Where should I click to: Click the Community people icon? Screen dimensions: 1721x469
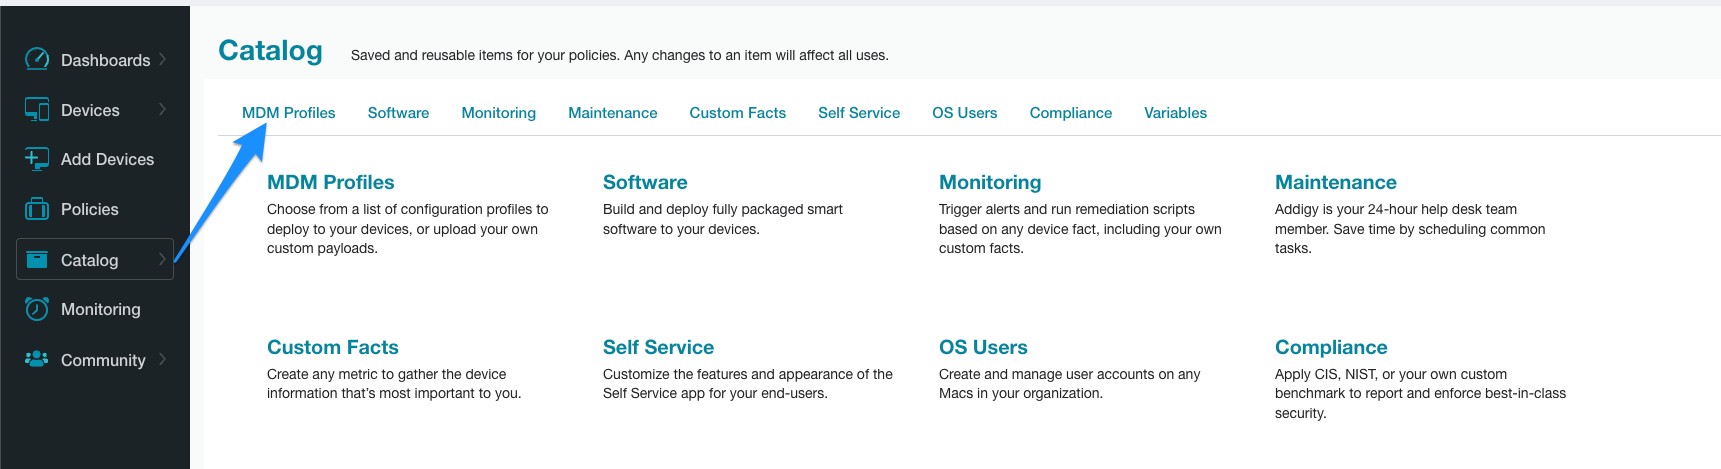[37, 358]
